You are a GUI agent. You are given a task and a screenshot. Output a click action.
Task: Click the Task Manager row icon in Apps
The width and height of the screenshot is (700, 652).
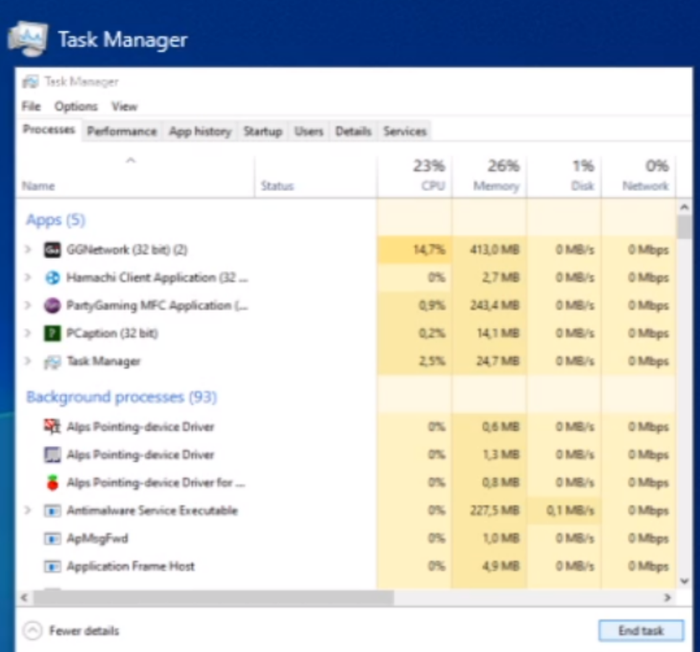coord(52,362)
